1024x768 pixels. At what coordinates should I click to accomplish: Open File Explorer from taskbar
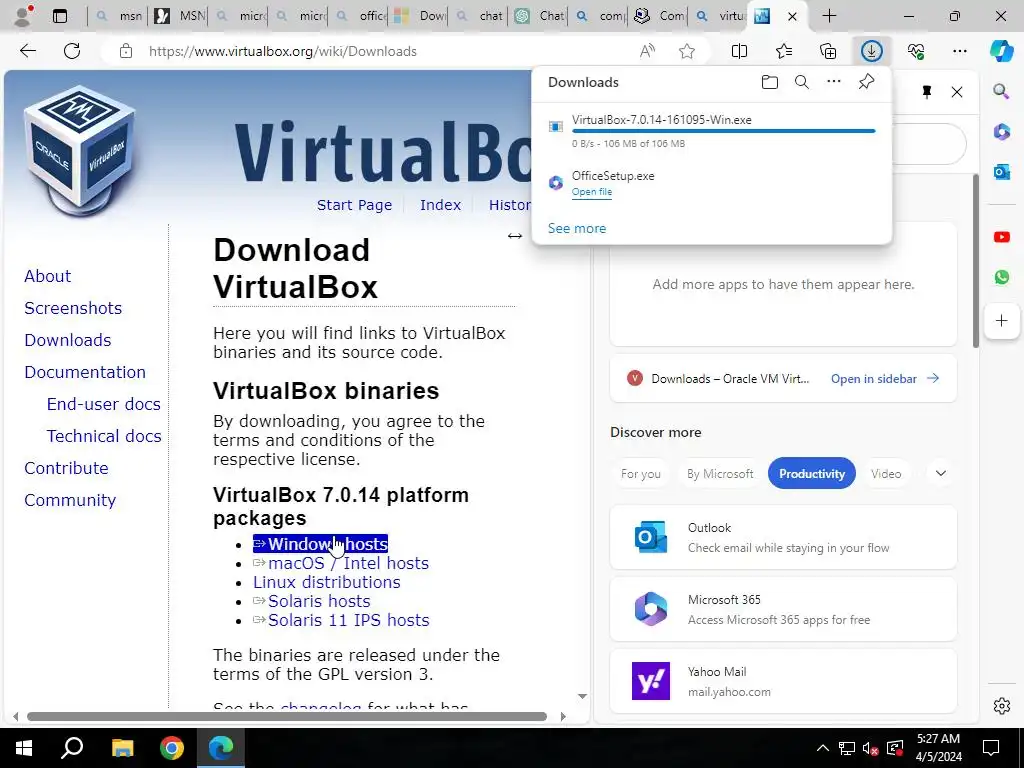tap(122, 748)
